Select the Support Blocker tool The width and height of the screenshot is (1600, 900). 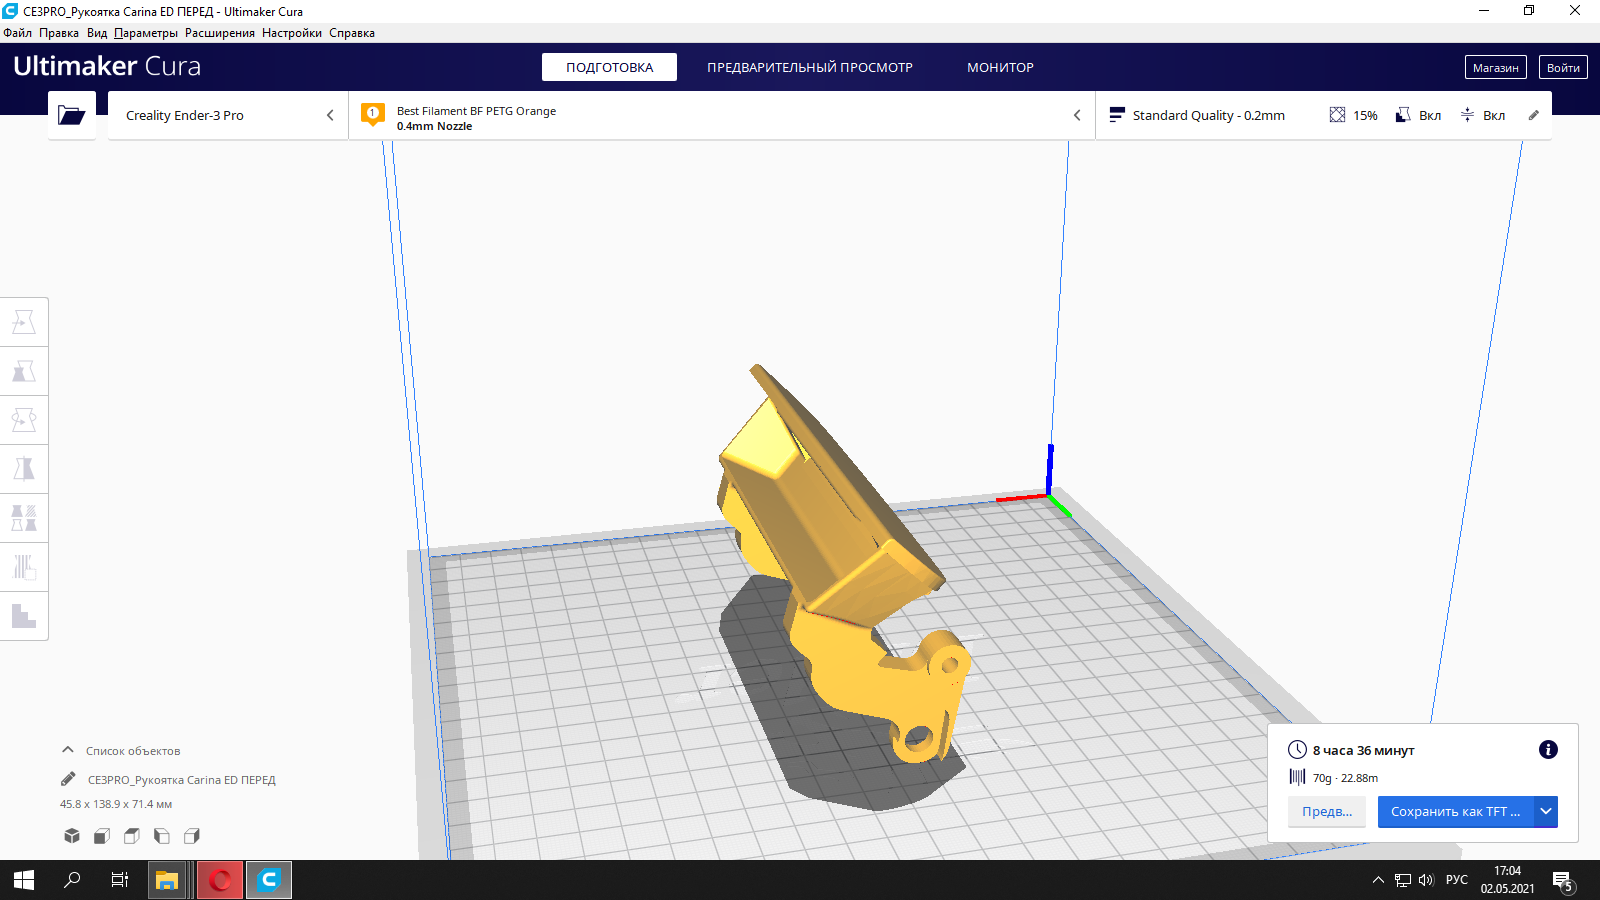[x=24, y=567]
